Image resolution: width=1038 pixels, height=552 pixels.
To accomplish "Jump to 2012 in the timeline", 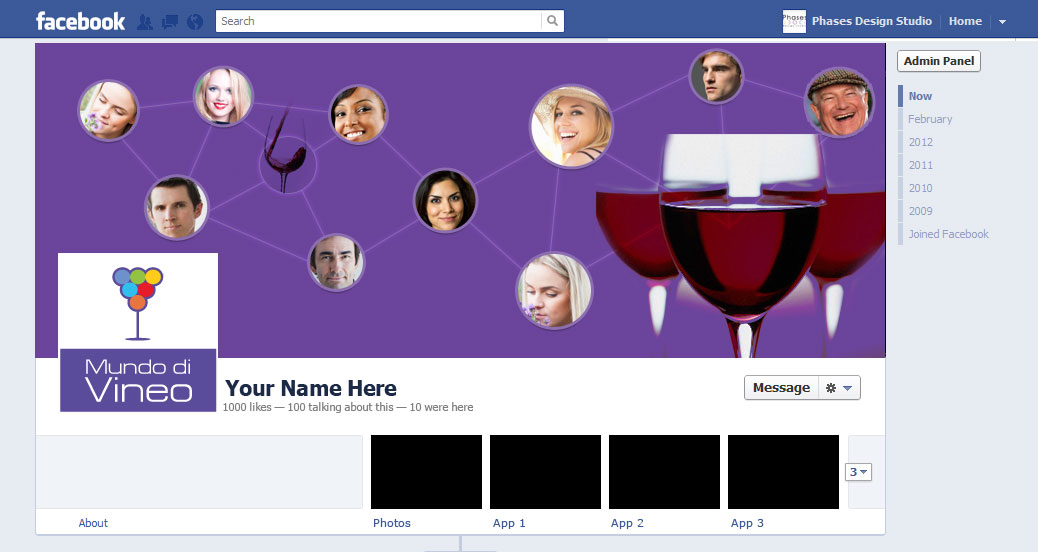I will [920, 142].
